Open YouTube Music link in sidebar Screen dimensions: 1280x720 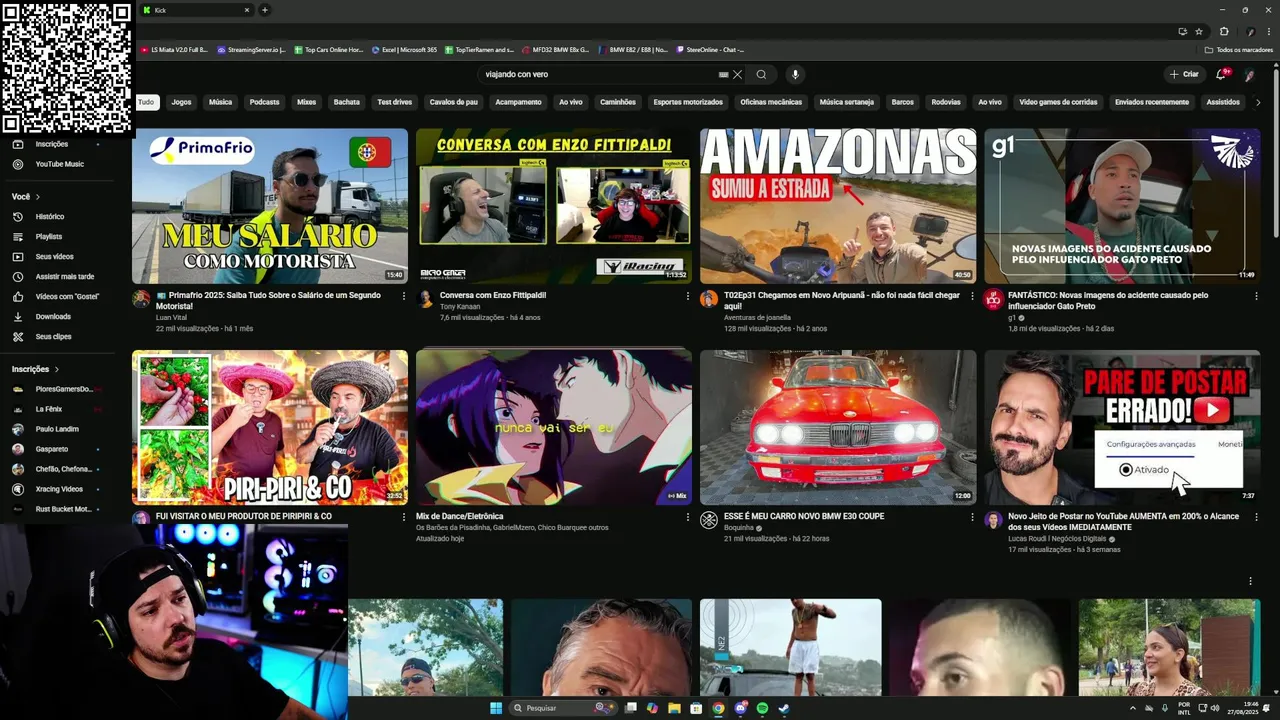pyautogui.click(x=59, y=164)
